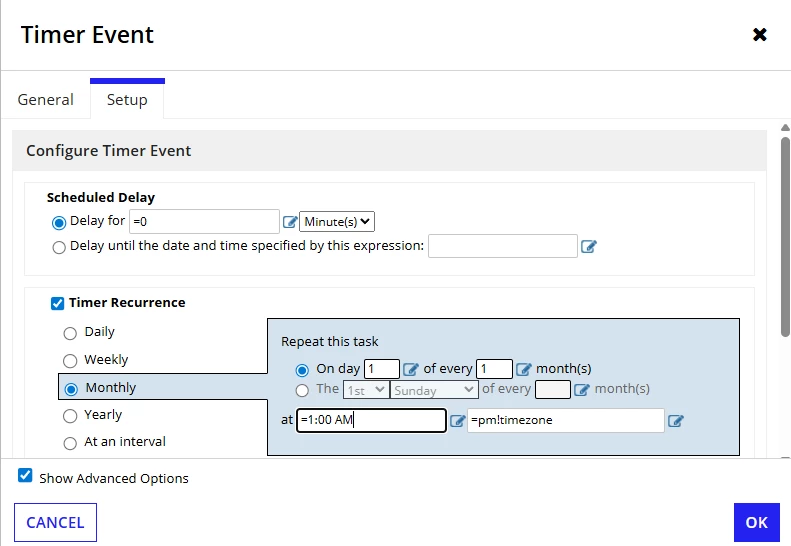Click the of every months input in On day row
This screenshot has width=791, height=546.
[x=494, y=369]
